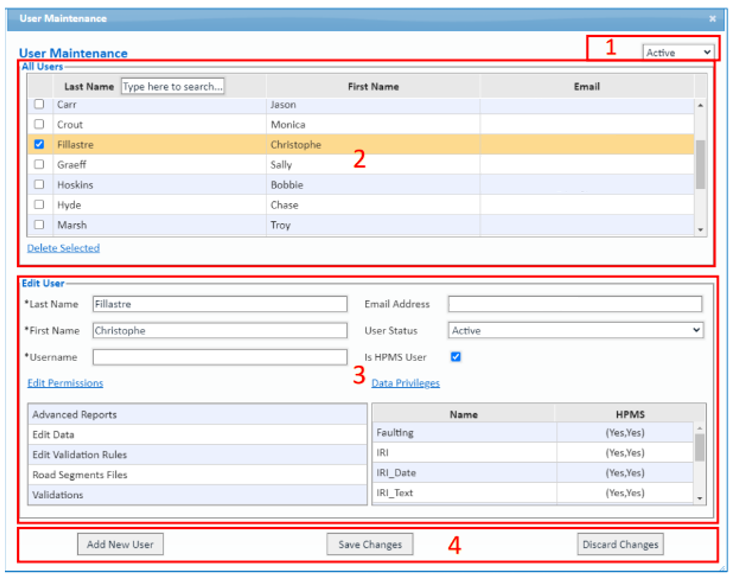
Task: Close the User Maintenance dialog
Action: point(712,18)
